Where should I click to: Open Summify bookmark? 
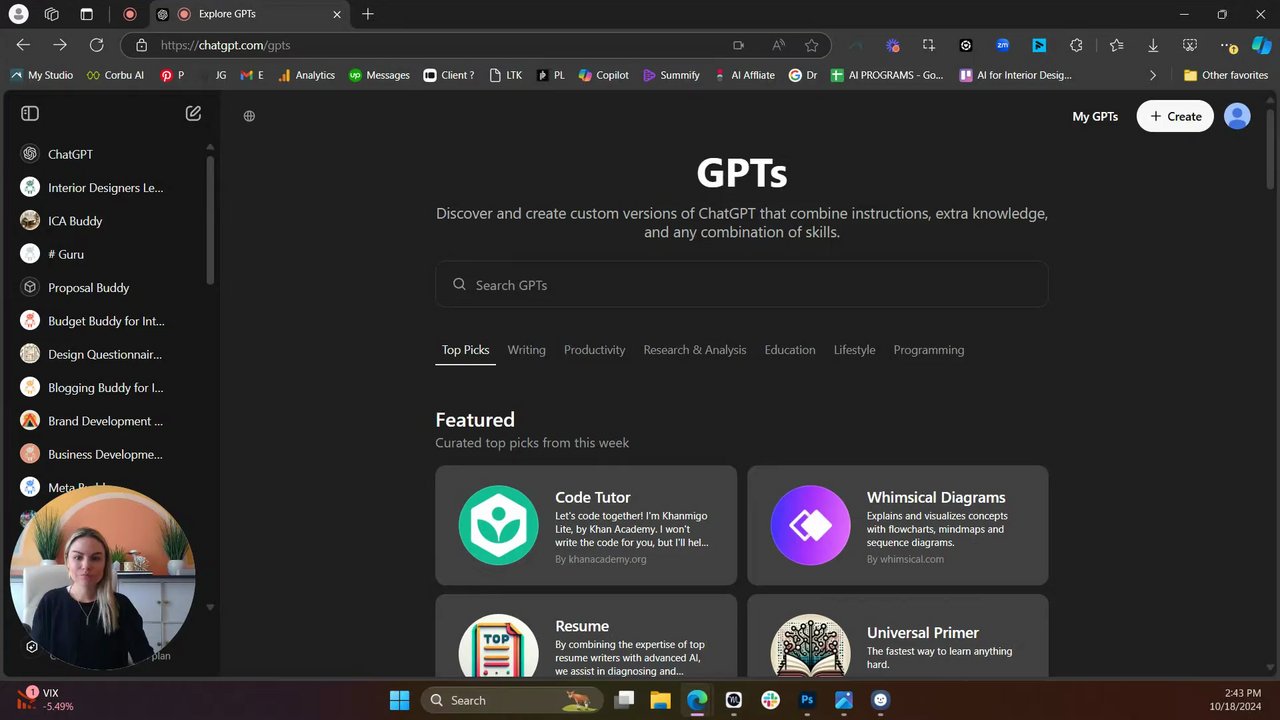pyautogui.click(x=670, y=75)
